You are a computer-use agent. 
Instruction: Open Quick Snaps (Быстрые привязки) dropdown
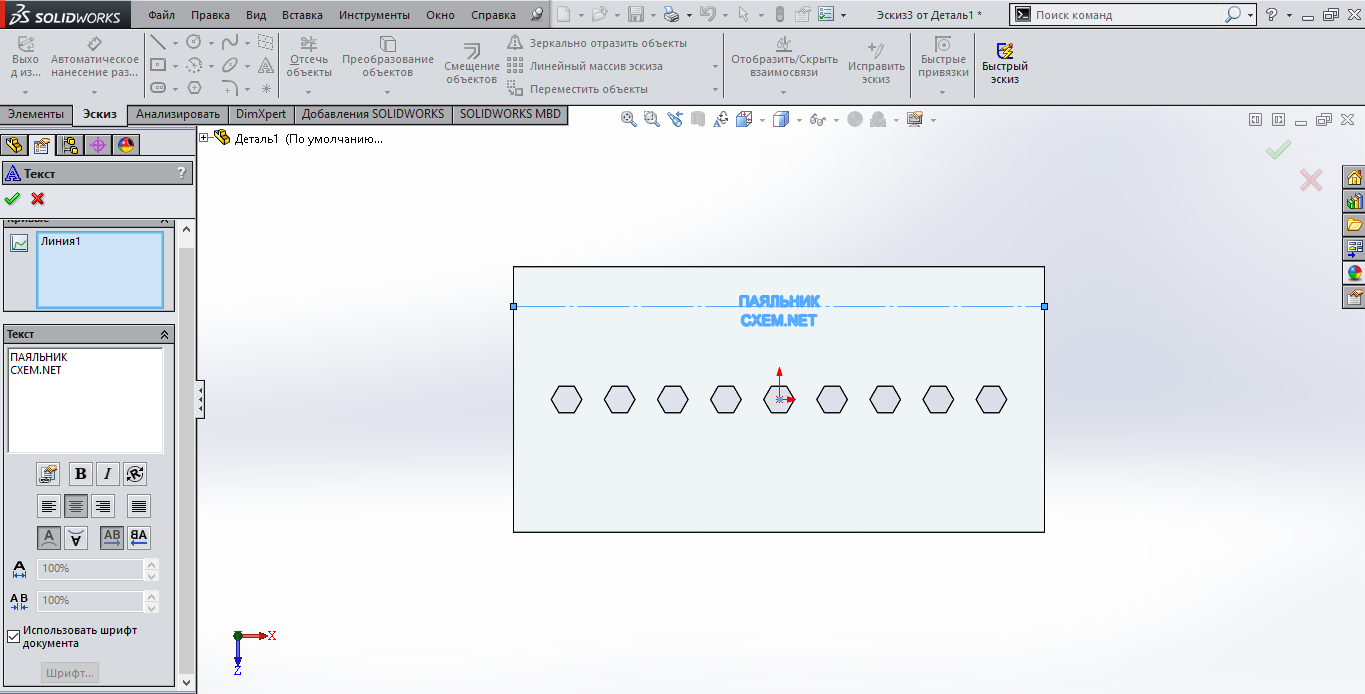pyautogui.click(x=943, y=92)
